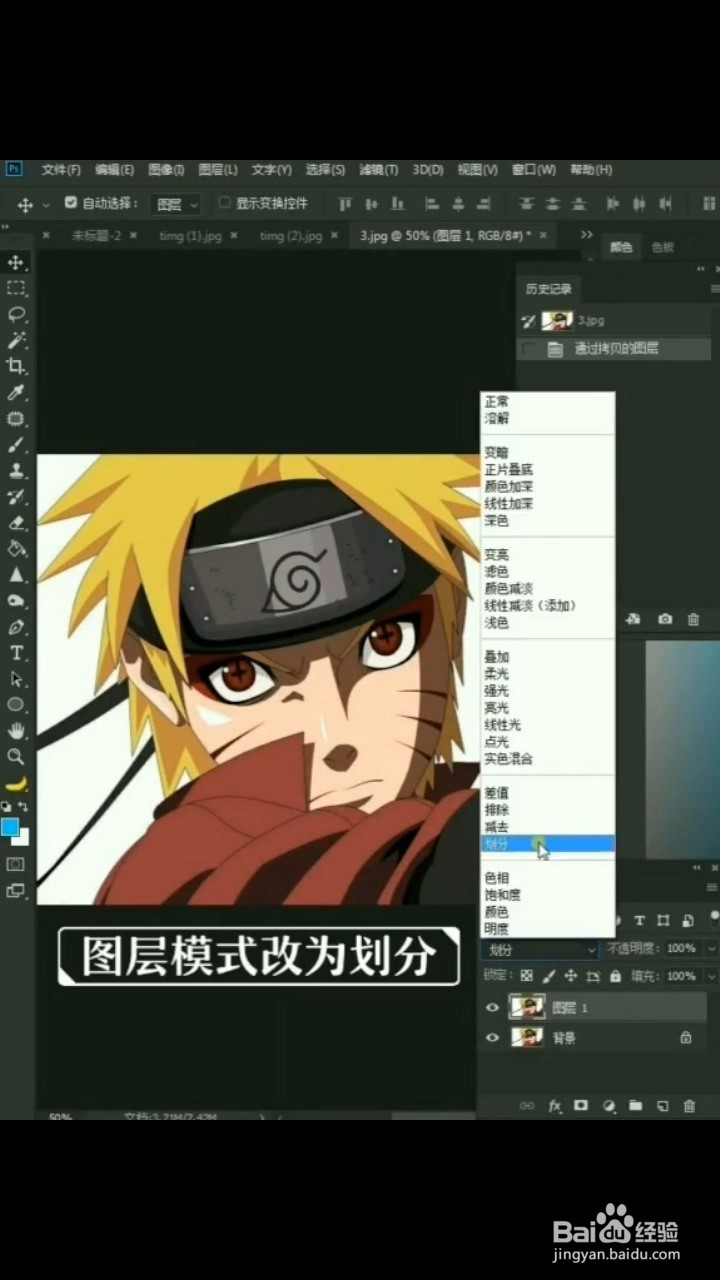
Task: Open the 图层 auto-select dropdown
Action: 176,204
